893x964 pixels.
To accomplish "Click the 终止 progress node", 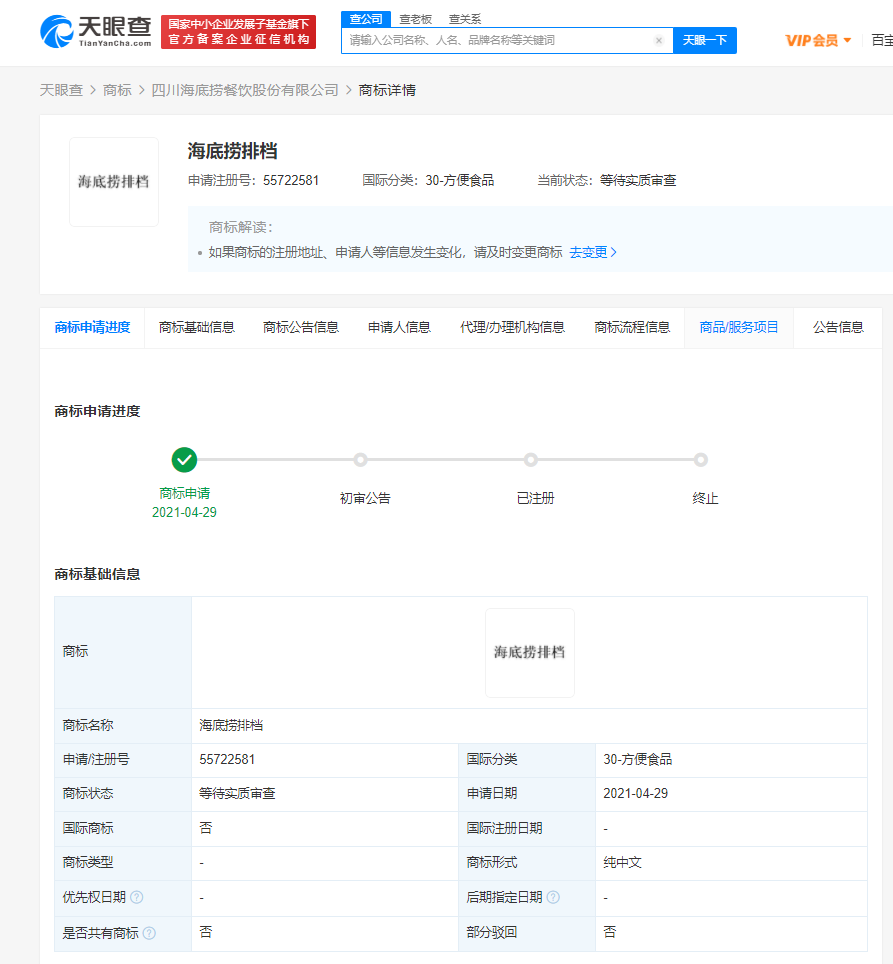I will (x=701, y=460).
